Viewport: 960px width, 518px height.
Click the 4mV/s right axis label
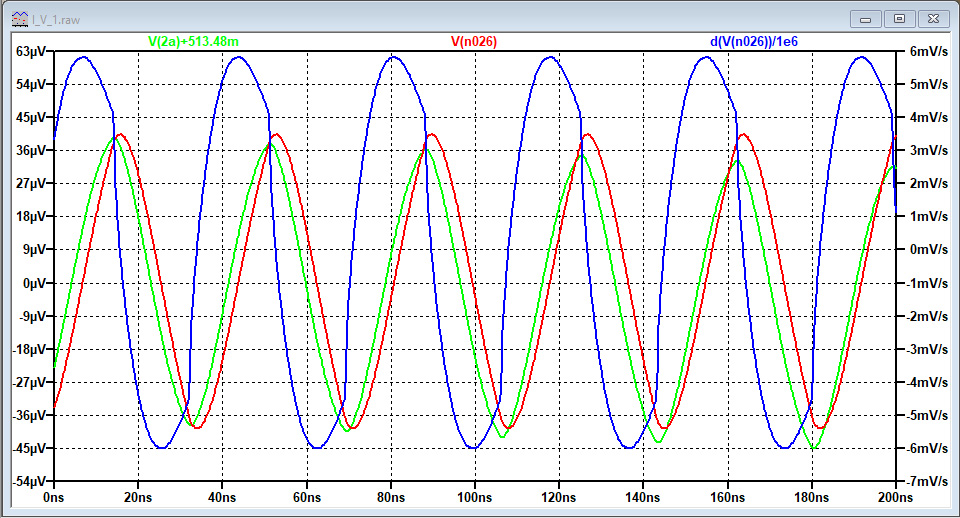pyautogui.click(x=929, y=118)
